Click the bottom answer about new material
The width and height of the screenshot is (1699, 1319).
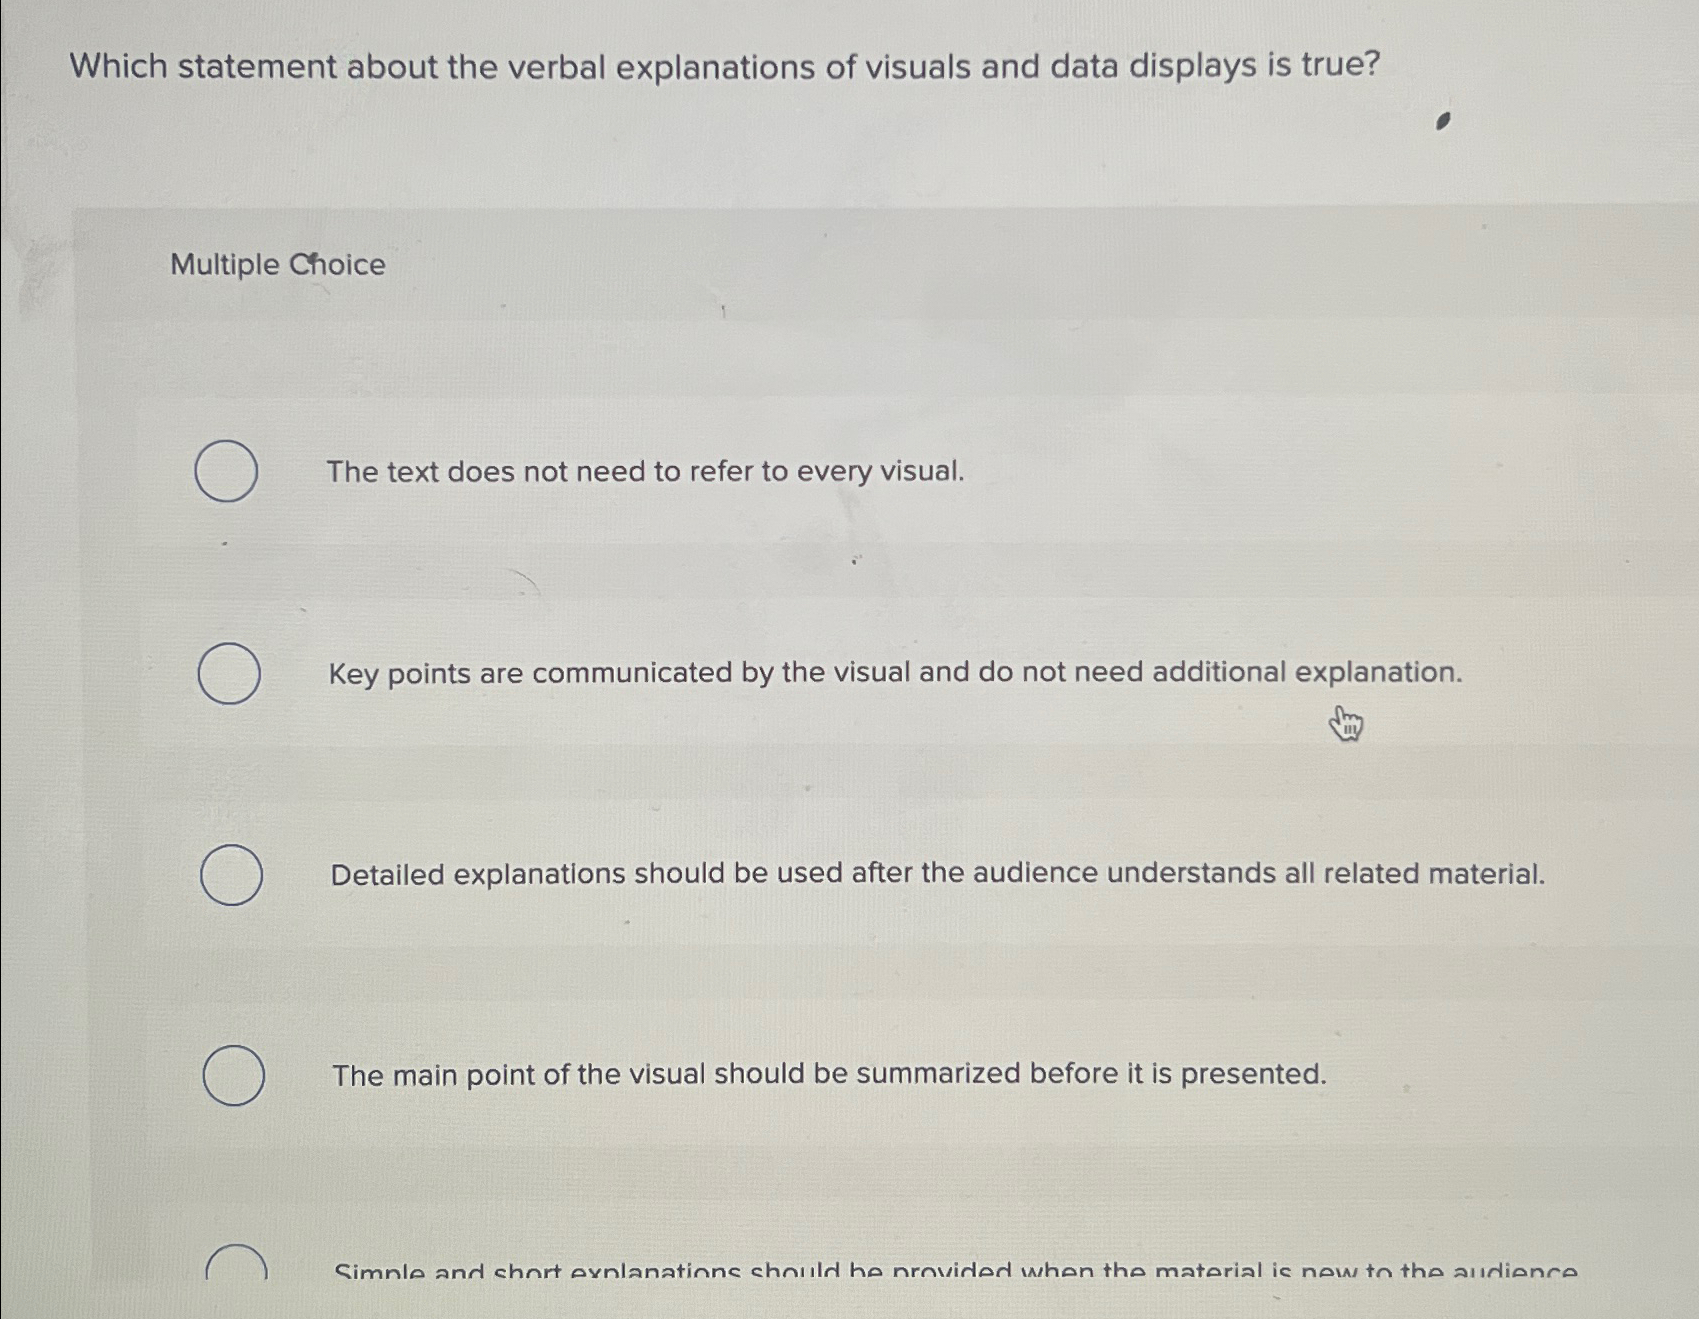[955, 1272]
